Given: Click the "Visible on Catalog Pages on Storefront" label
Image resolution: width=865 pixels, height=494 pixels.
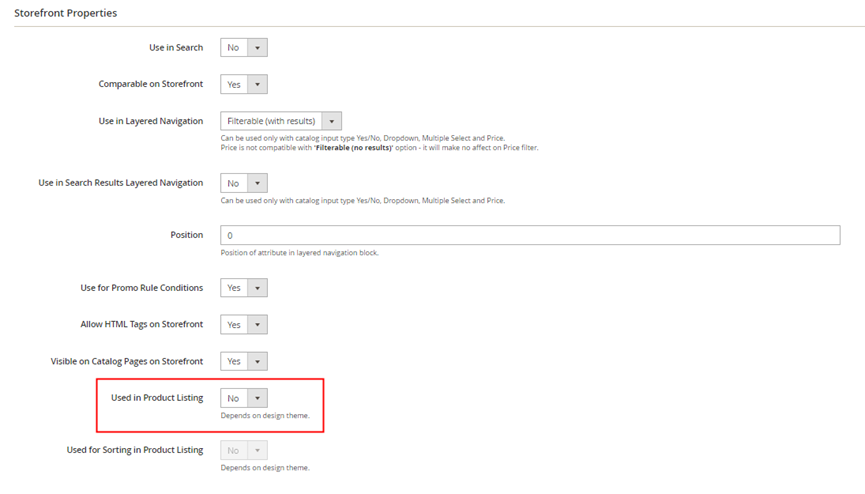Looking at the screenshot, I should tap(127, 361).
